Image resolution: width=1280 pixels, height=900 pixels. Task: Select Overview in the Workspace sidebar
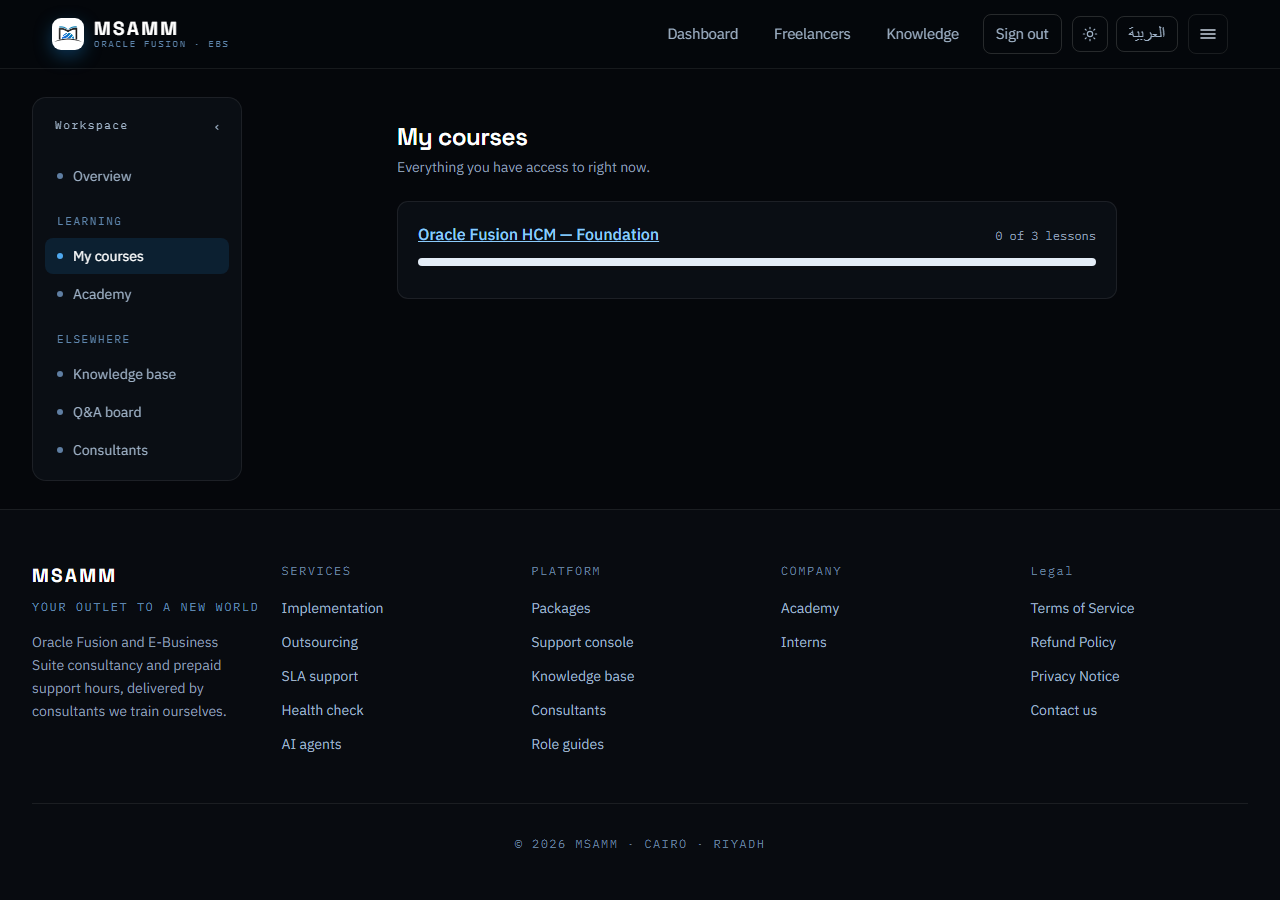pyautogui.click(x=137, y=176)
